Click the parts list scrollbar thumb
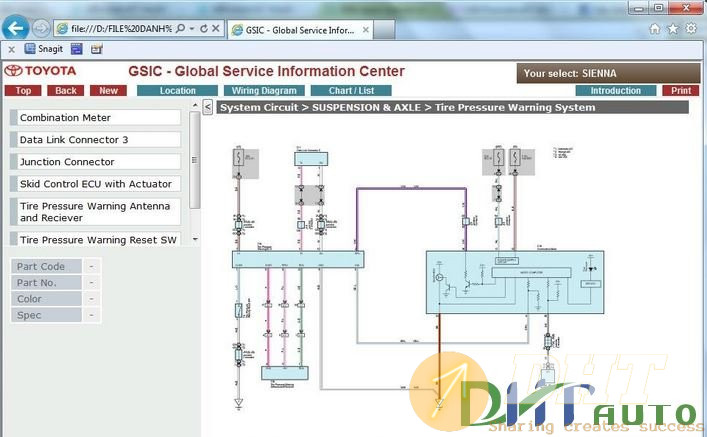The image size is (707, 437). coord(195,160)
